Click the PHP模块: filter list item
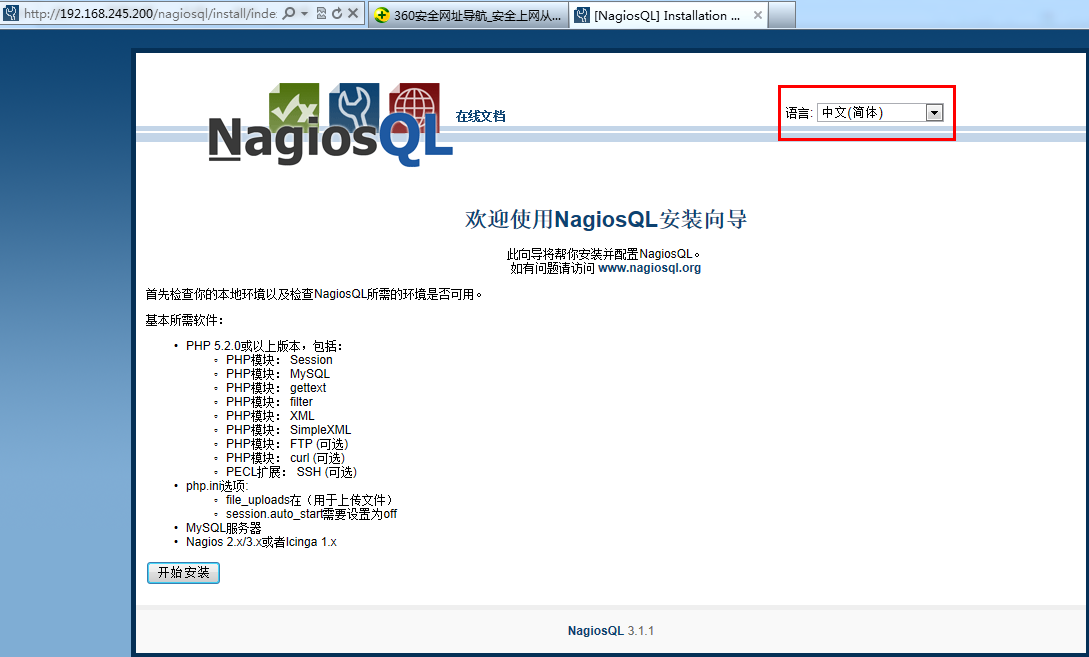This screenshot has height=657, width=1089. [x=269, y=401]
